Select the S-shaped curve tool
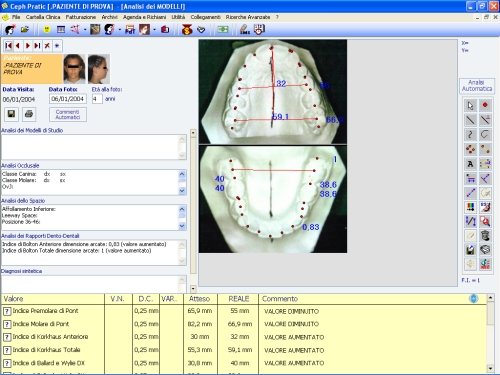Image resolution: width=500 pixels, height=375 pixels. click(x=470, y=135)
